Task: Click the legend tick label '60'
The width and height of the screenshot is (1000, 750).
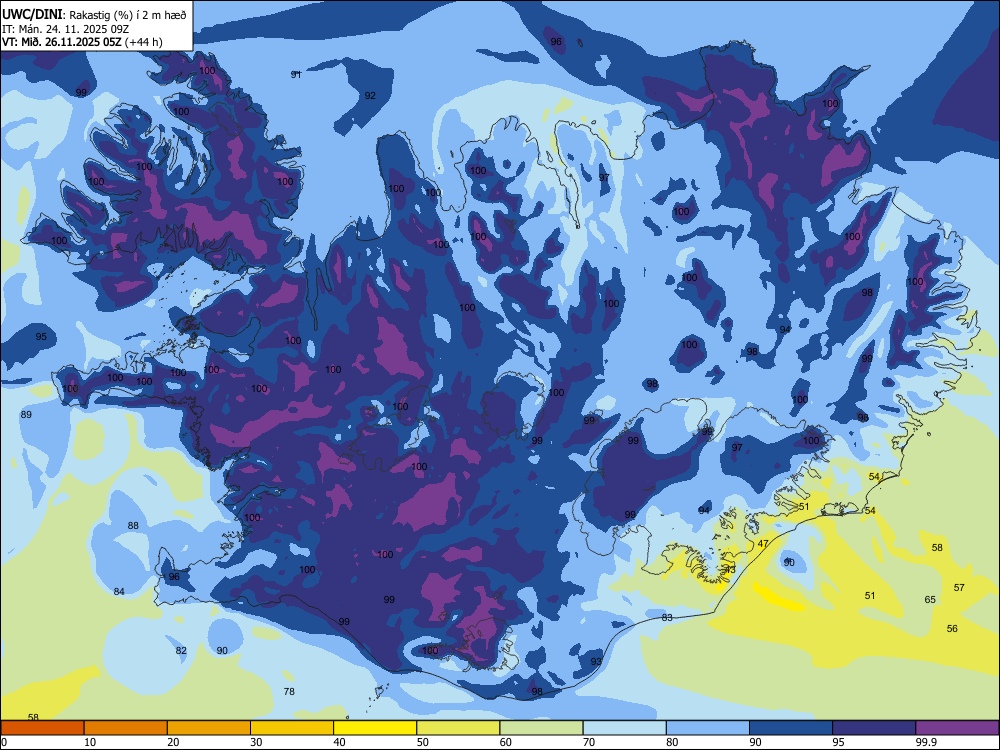Action: click(506, 742)
